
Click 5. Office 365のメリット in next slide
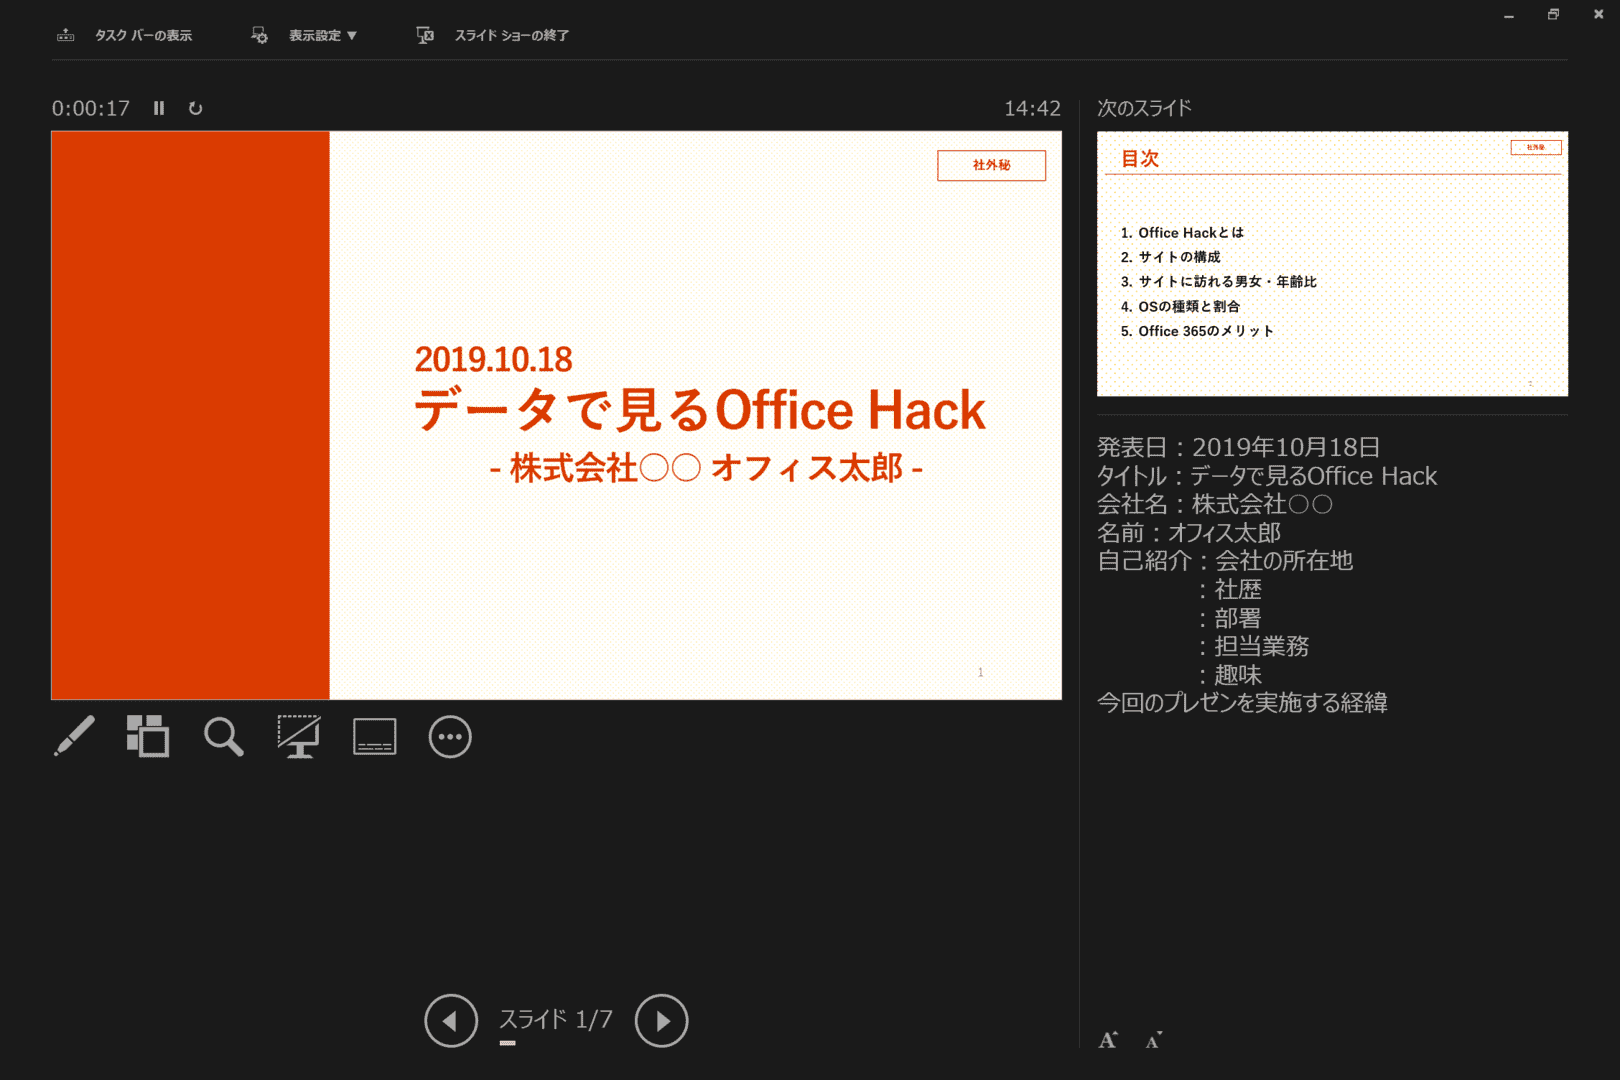[x=1197, y=331]
